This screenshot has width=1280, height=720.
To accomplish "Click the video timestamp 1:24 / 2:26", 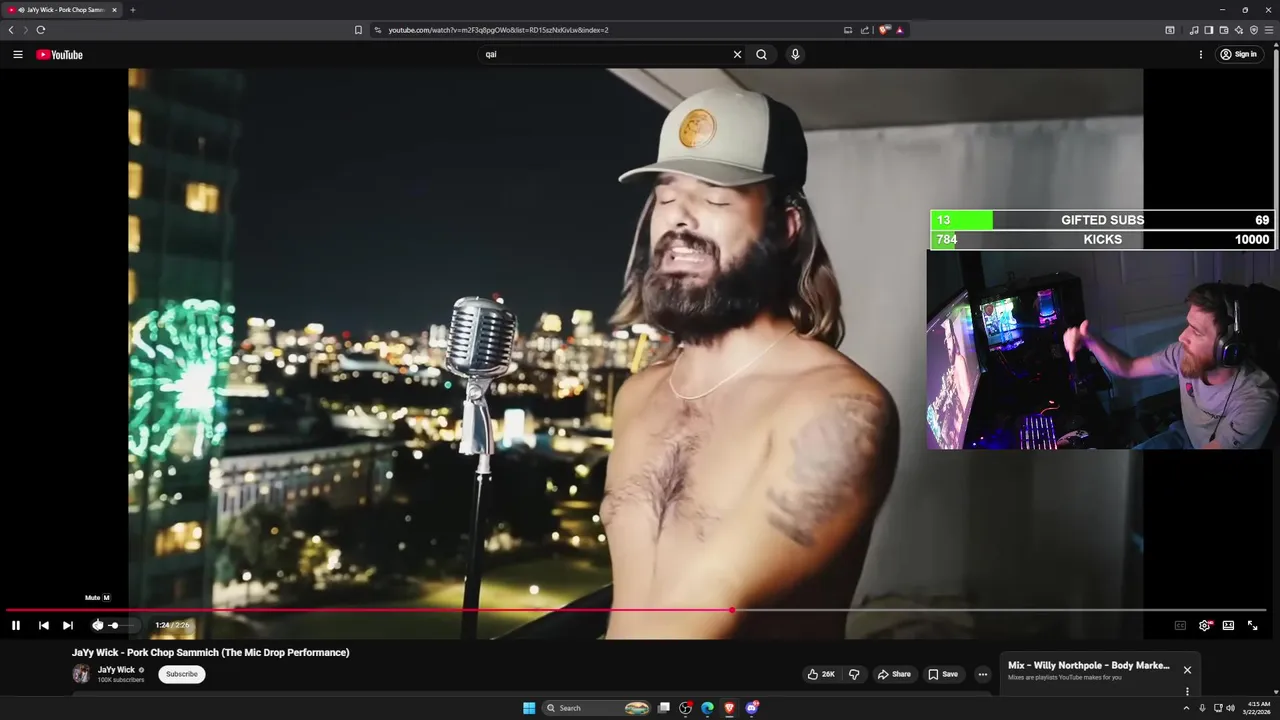I will pos(172,625).
